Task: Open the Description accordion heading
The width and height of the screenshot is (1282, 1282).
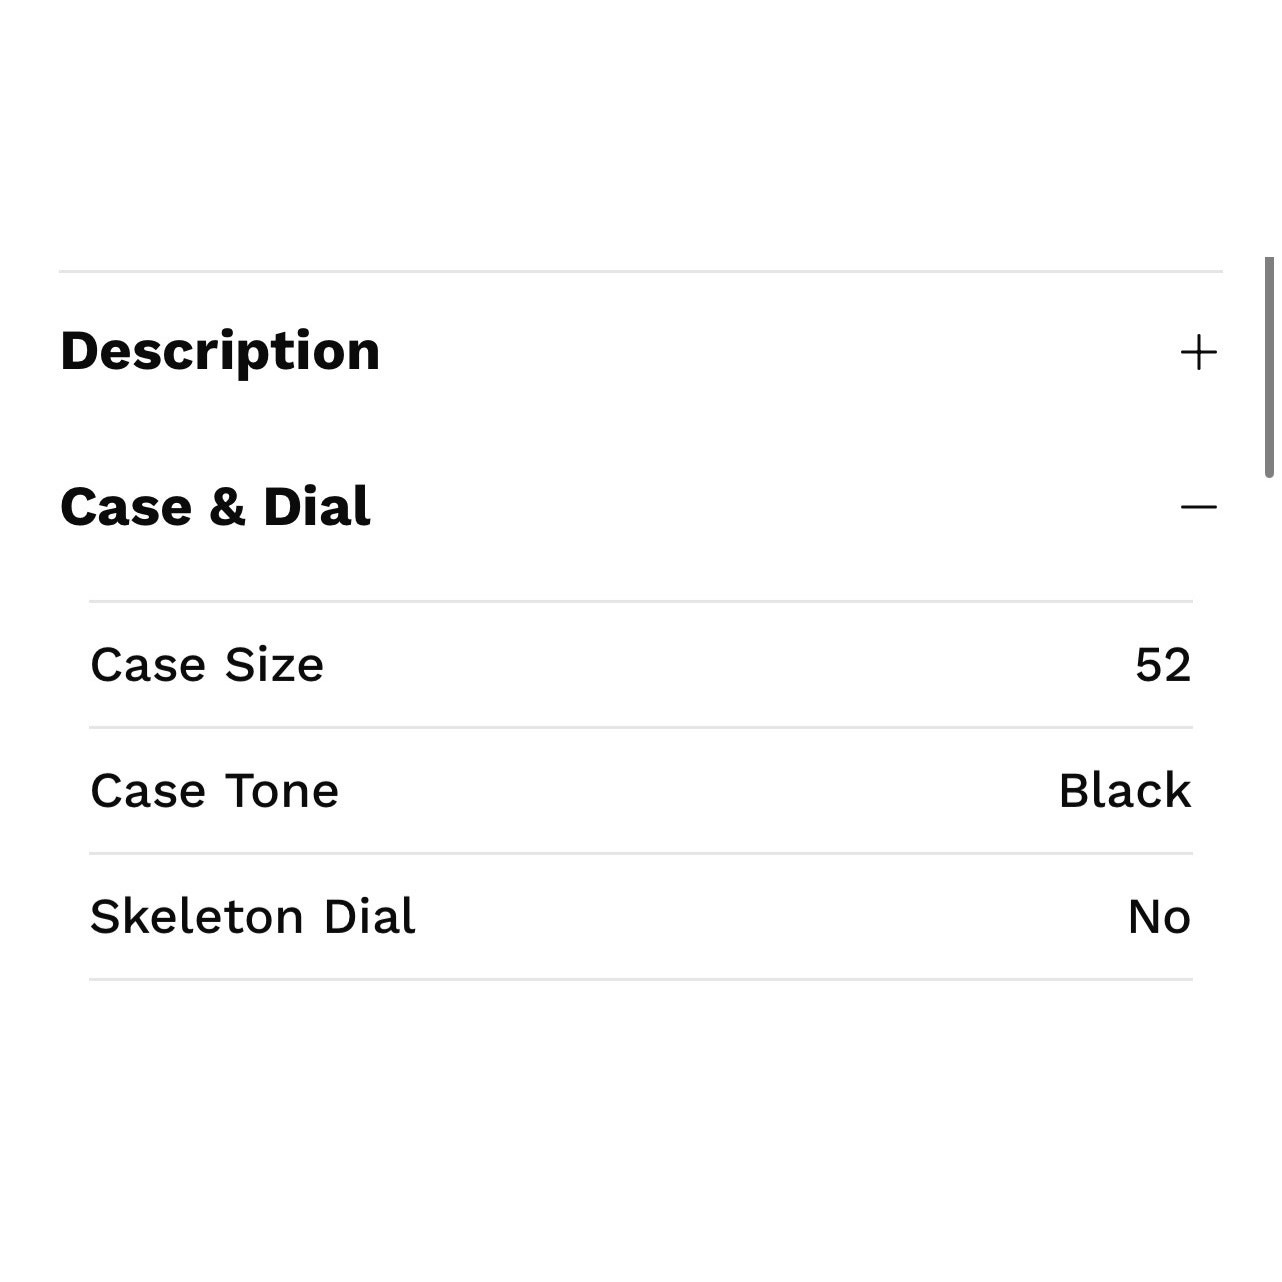Action: (x=220, y=352)
